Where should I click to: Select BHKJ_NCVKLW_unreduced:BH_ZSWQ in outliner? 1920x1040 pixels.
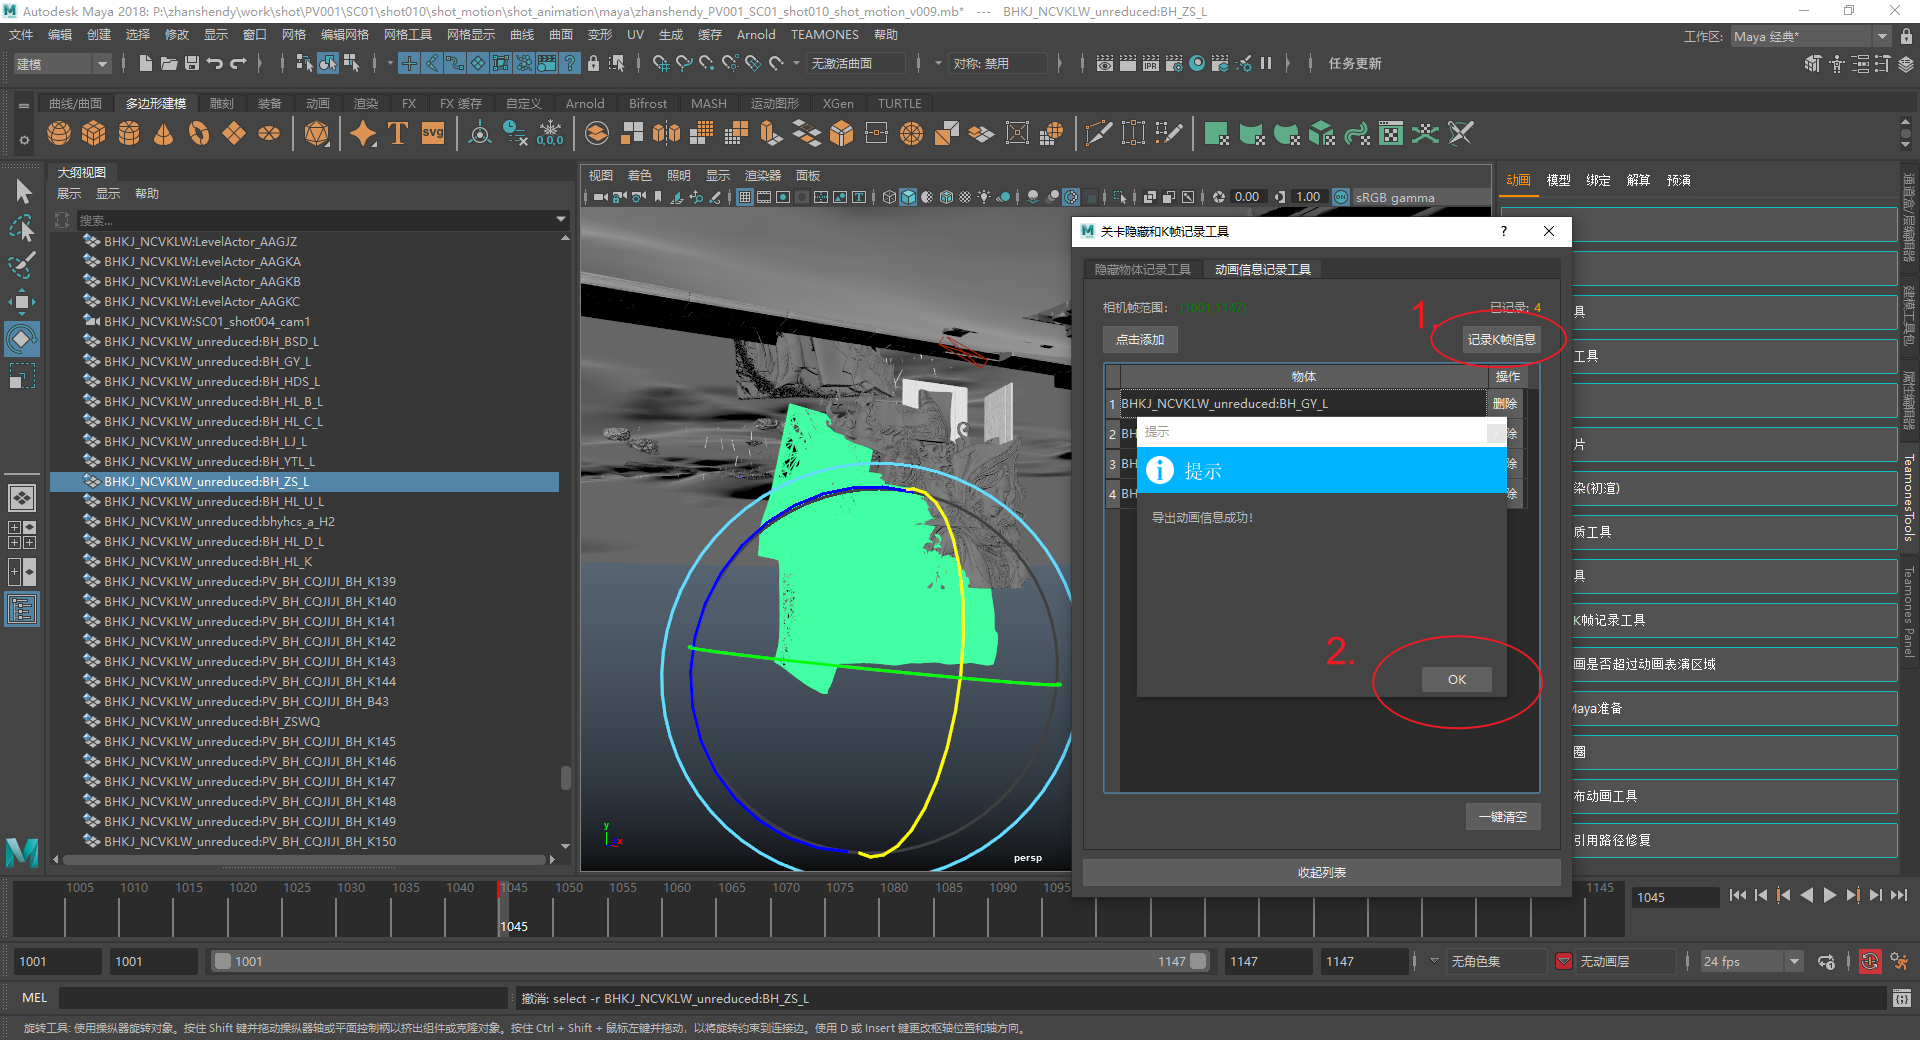pos(212,722)
